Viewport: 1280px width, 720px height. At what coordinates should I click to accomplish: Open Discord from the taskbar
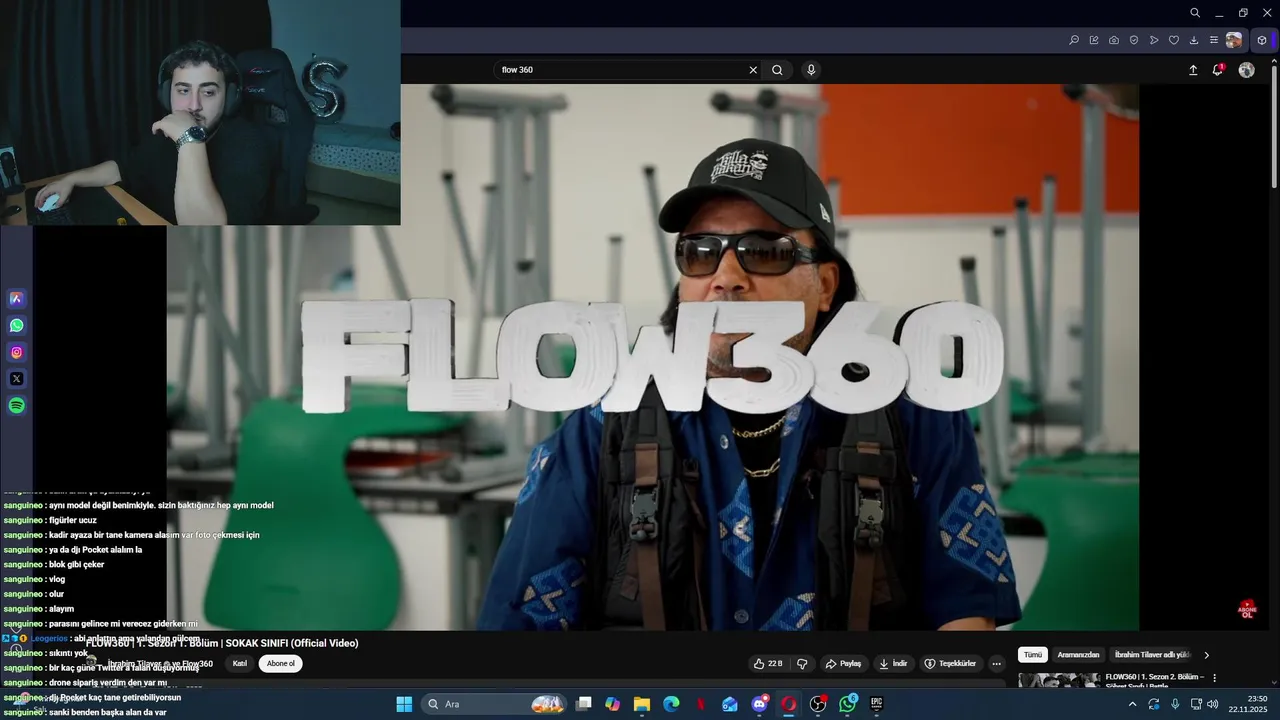[x=759, y=704]
